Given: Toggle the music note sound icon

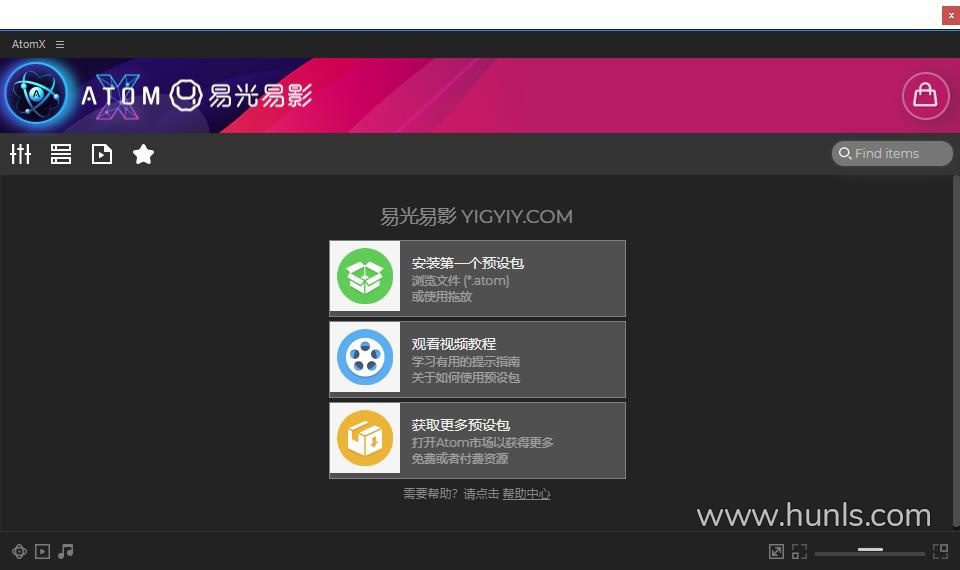Looking at the screenshot, I should coord(66,552).
